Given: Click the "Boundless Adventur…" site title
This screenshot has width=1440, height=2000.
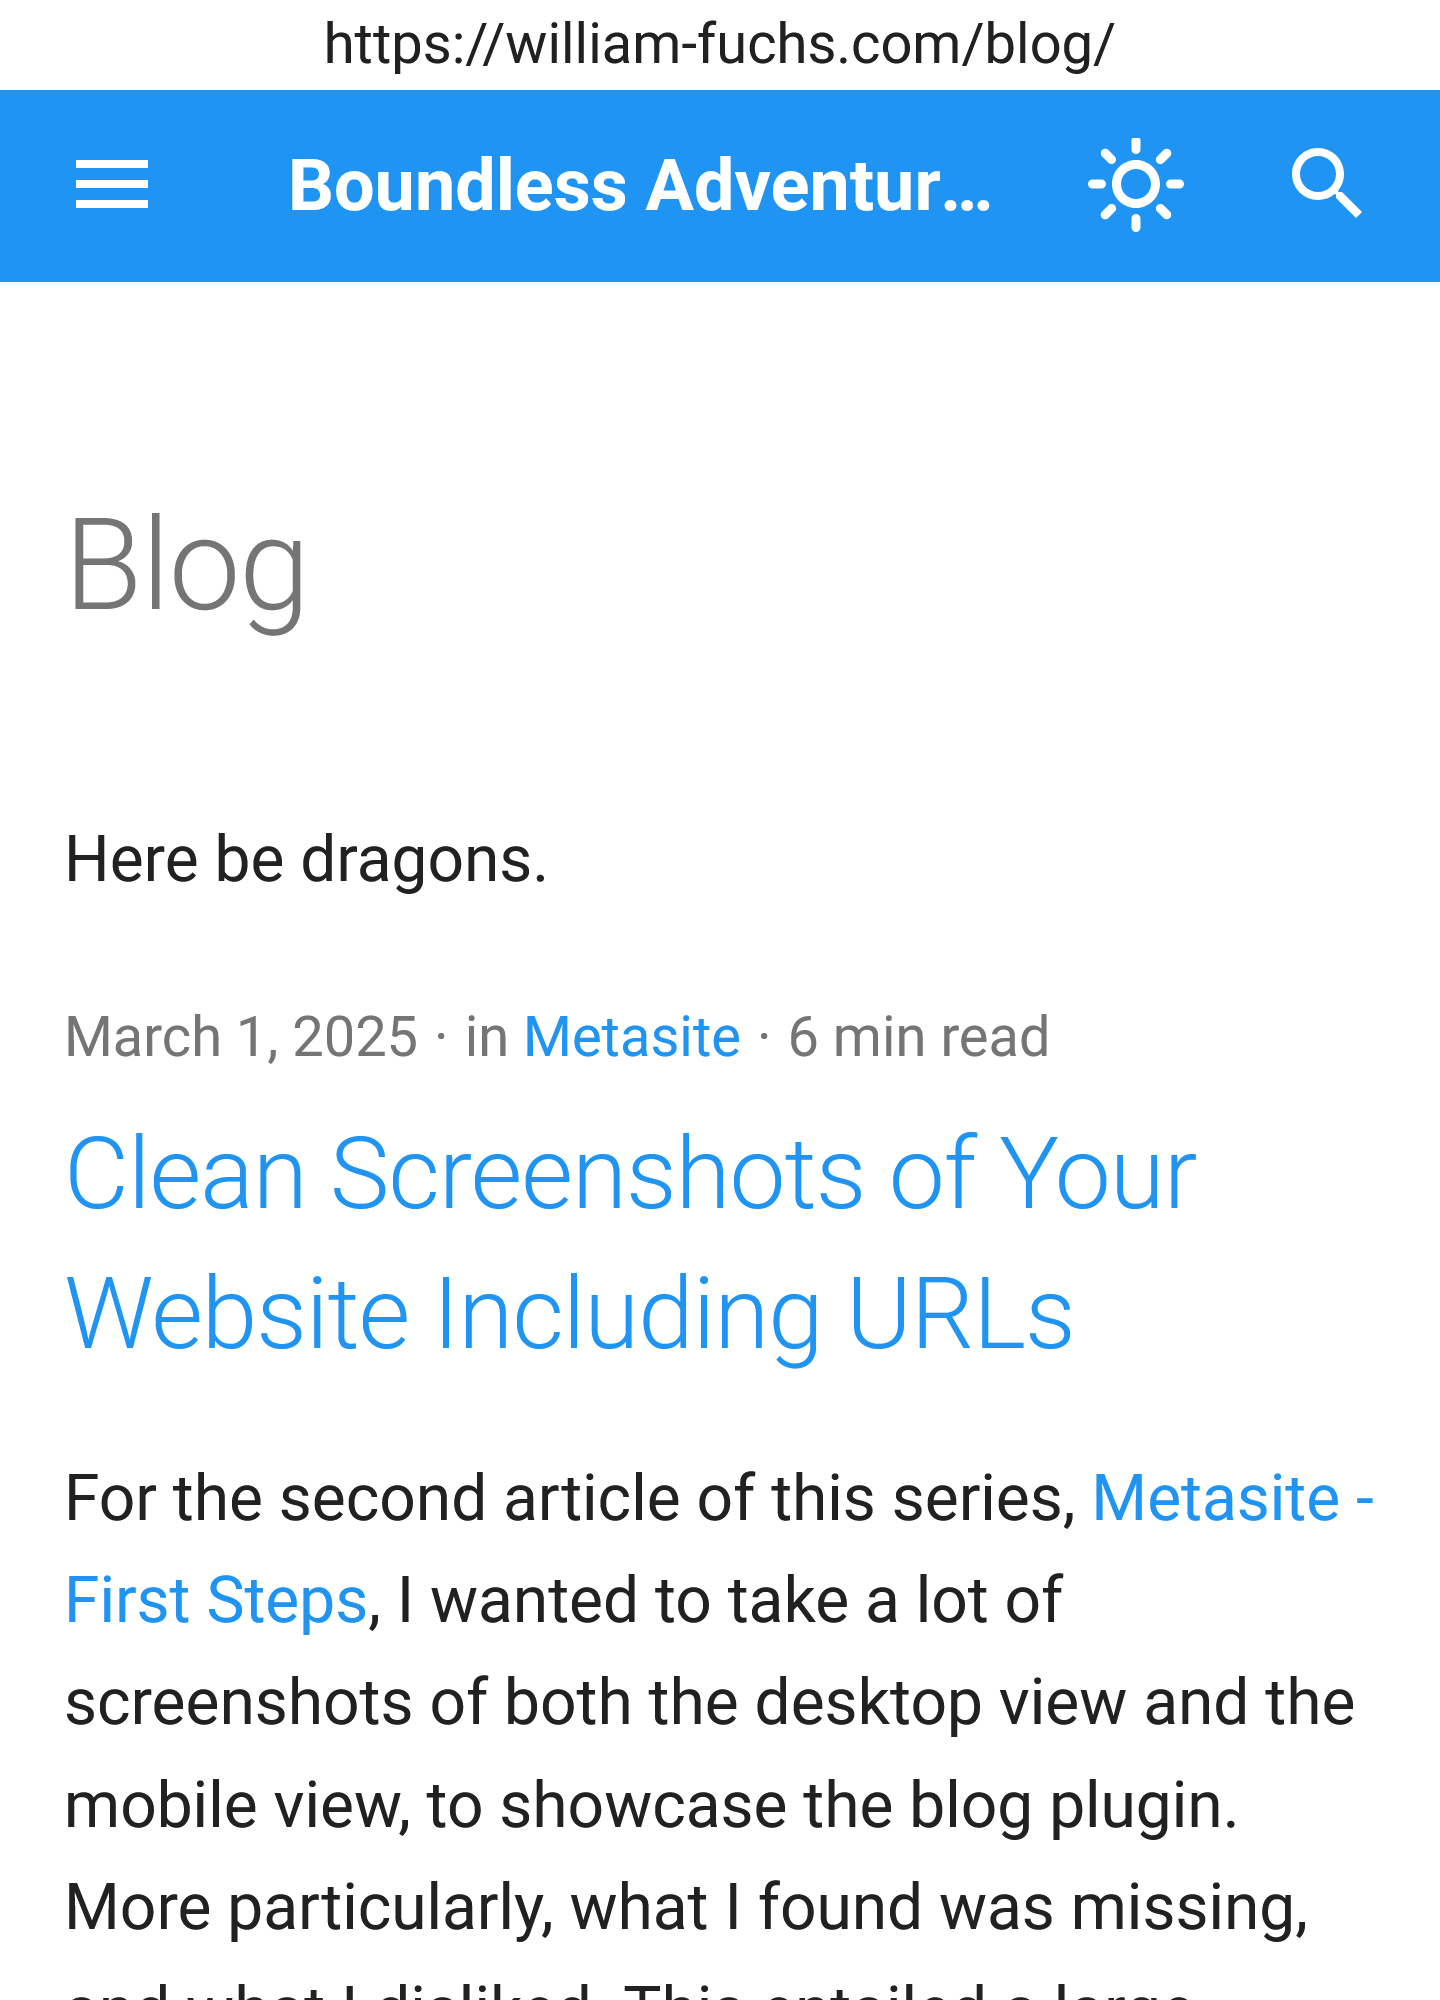Looking at the screenshot, I should point(640,186).
